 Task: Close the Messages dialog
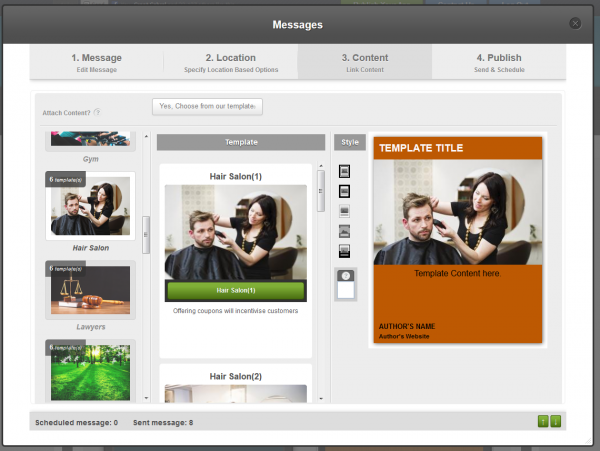point(575,23)
